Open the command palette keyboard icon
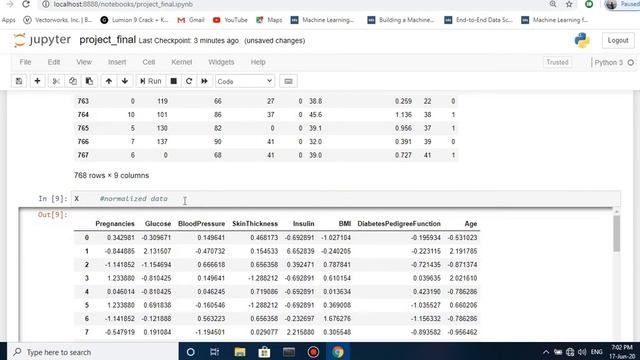Viewport: 640px width, 360px height. (x=288, y=81)
